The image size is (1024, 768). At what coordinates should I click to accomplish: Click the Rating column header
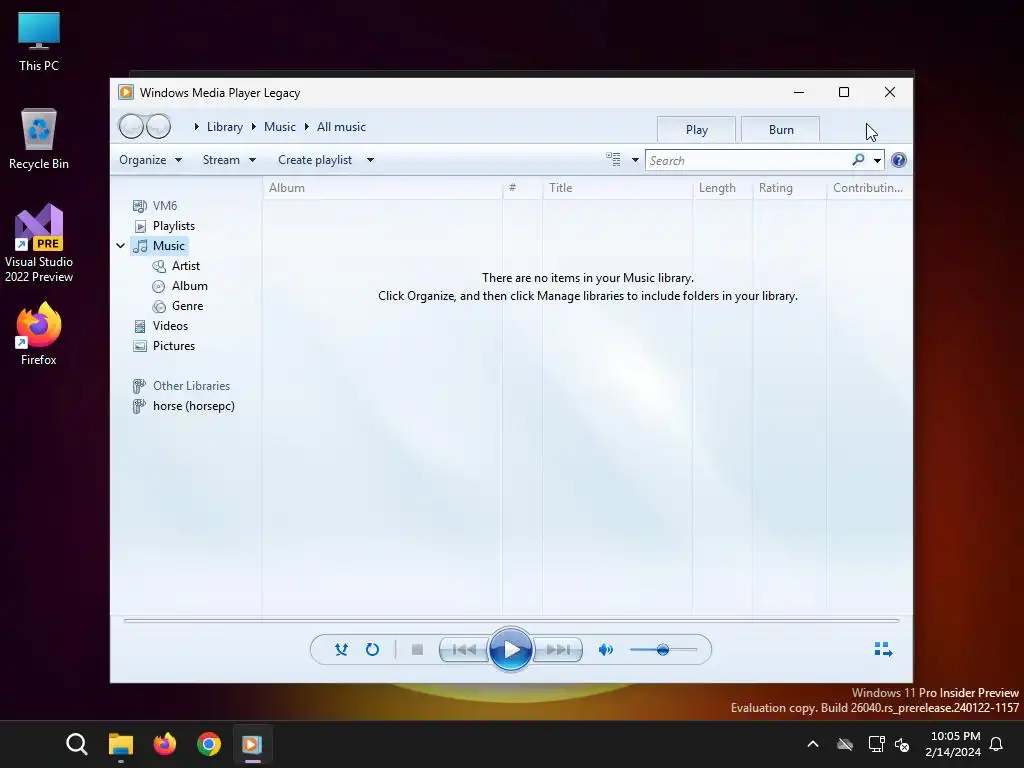[790, 188]
